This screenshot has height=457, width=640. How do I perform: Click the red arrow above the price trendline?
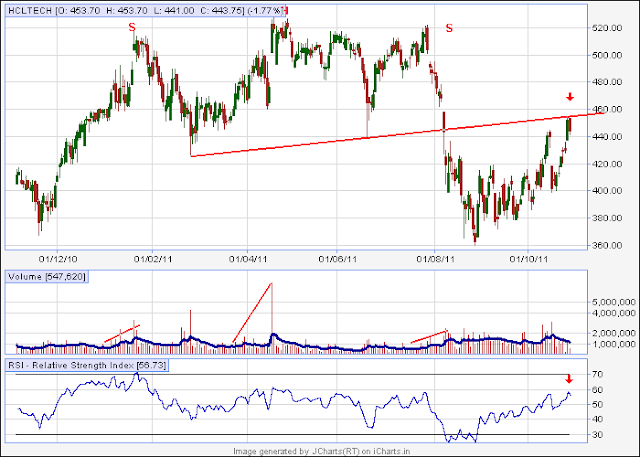[570, 97]
